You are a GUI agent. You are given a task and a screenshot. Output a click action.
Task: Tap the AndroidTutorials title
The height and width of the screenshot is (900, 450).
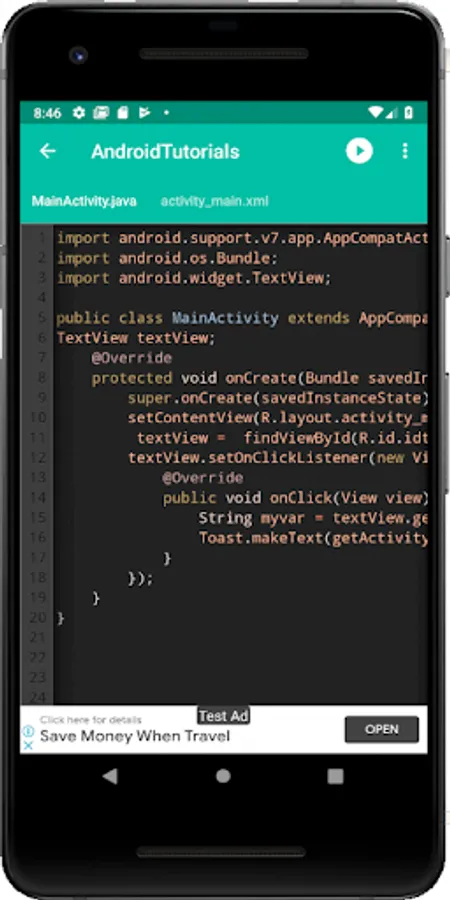[x=165, y=152]
